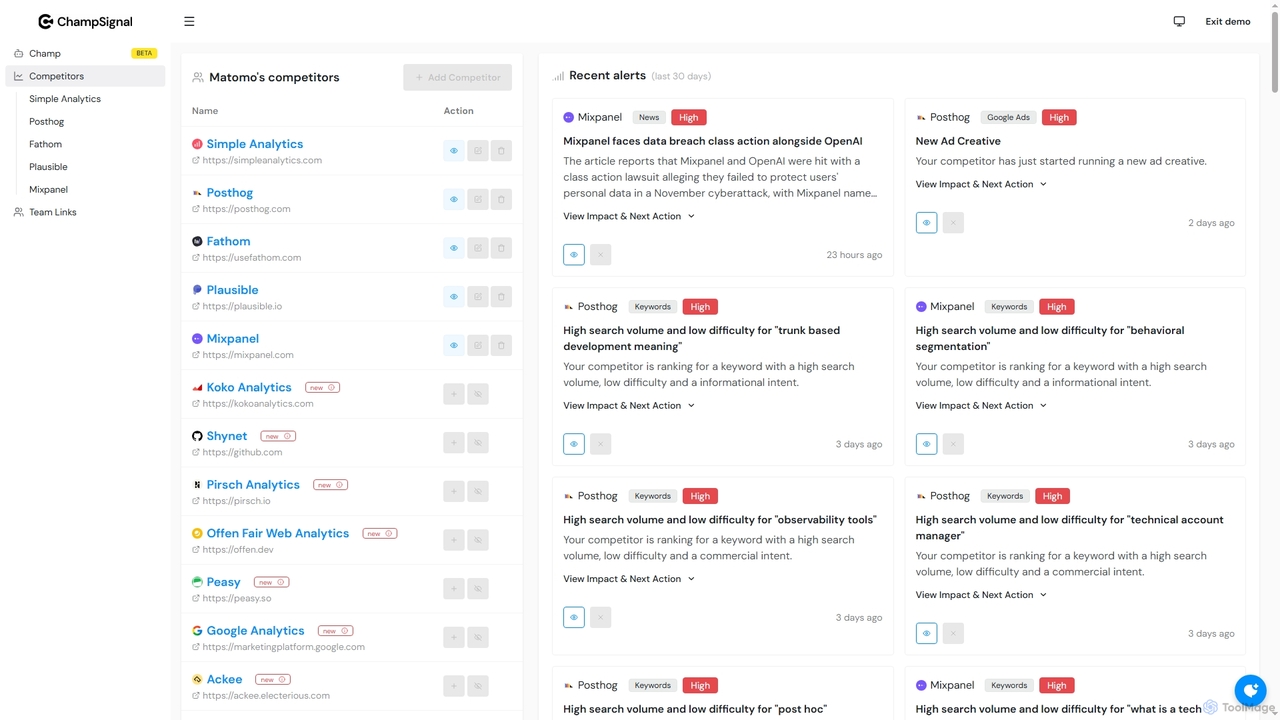Add Google Analytics with the plus icon
This screenshot has height=720, width=1280.
coord(454,637)
